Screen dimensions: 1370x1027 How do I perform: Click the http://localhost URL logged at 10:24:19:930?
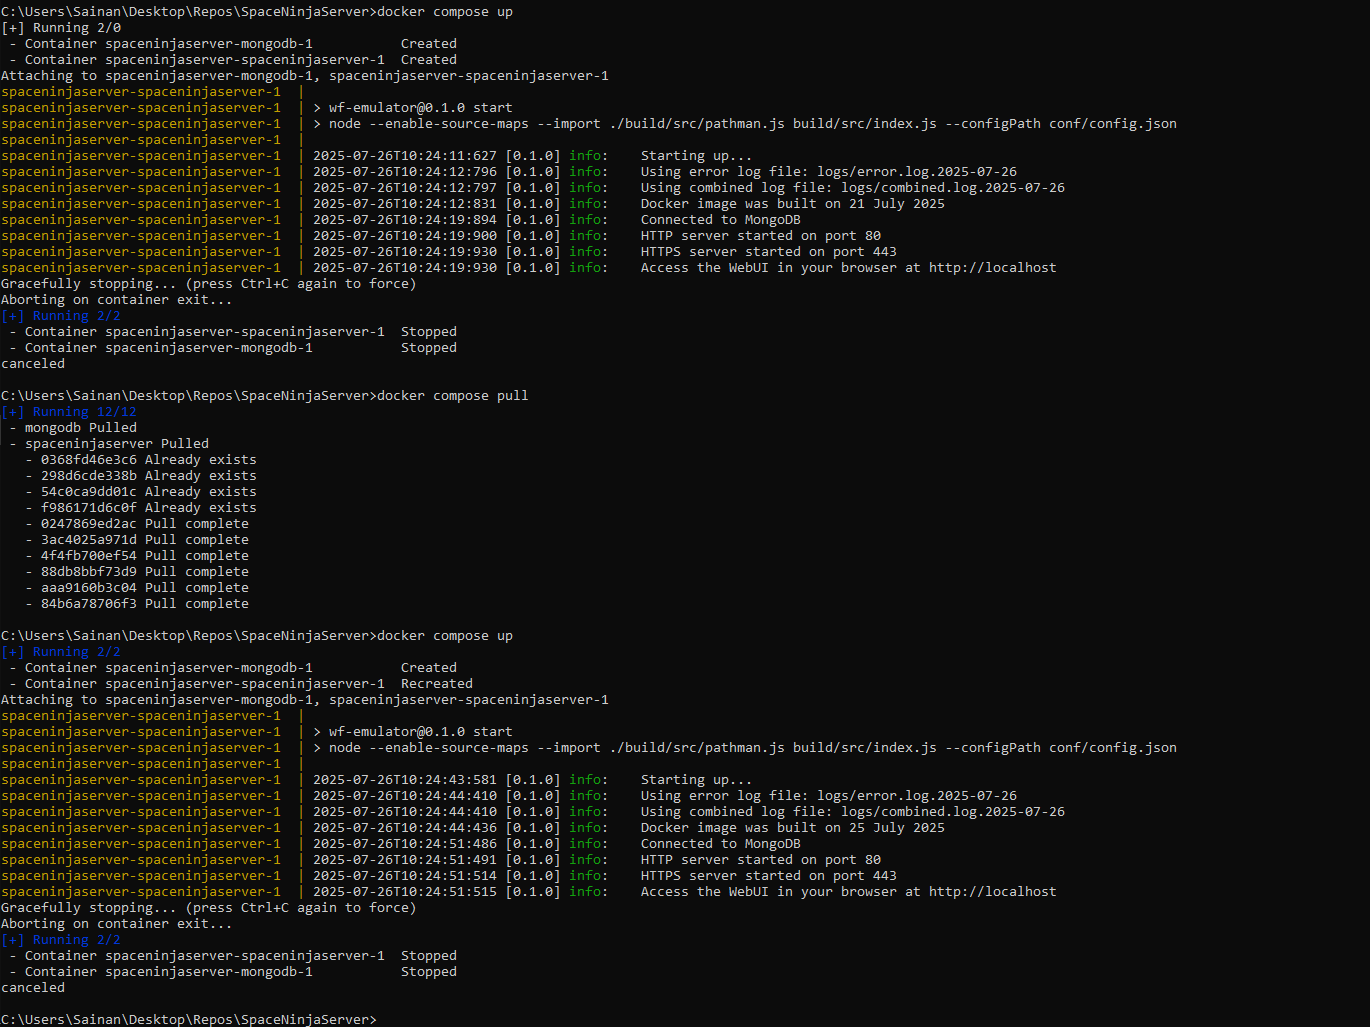click(992, 268)
